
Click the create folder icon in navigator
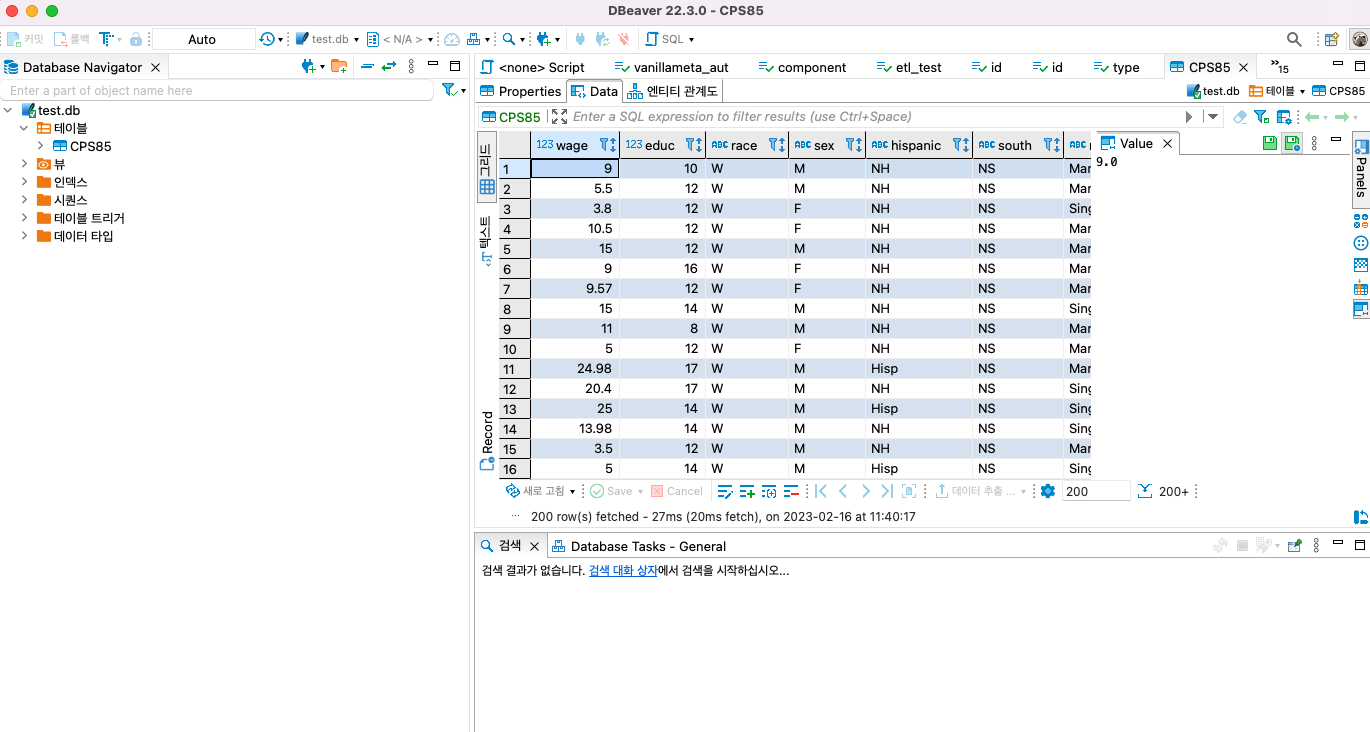pyautogui.click(x=339, y=67)
